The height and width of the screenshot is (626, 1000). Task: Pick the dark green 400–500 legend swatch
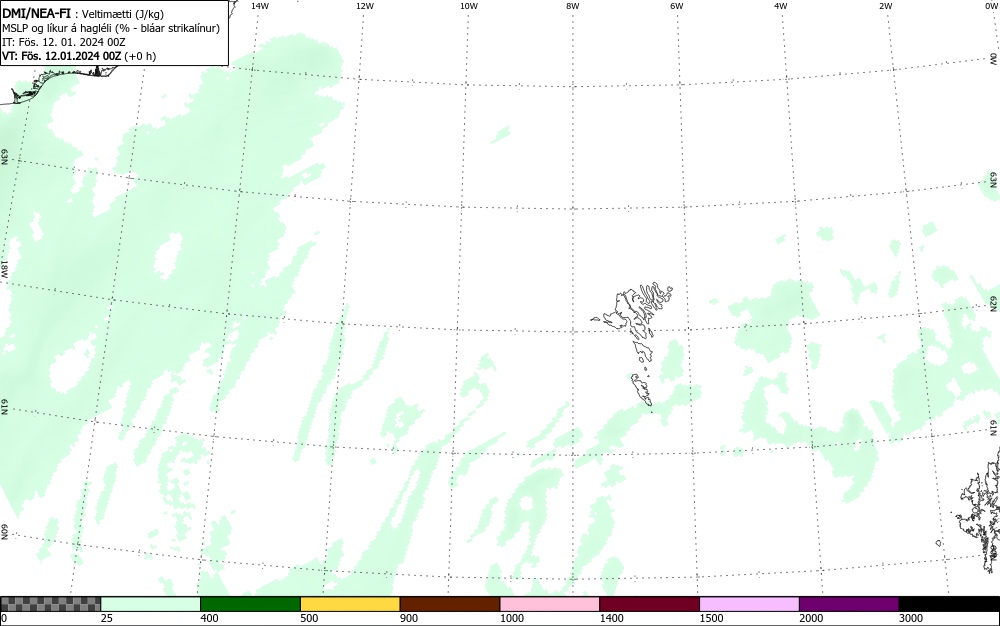coord(250,604)
